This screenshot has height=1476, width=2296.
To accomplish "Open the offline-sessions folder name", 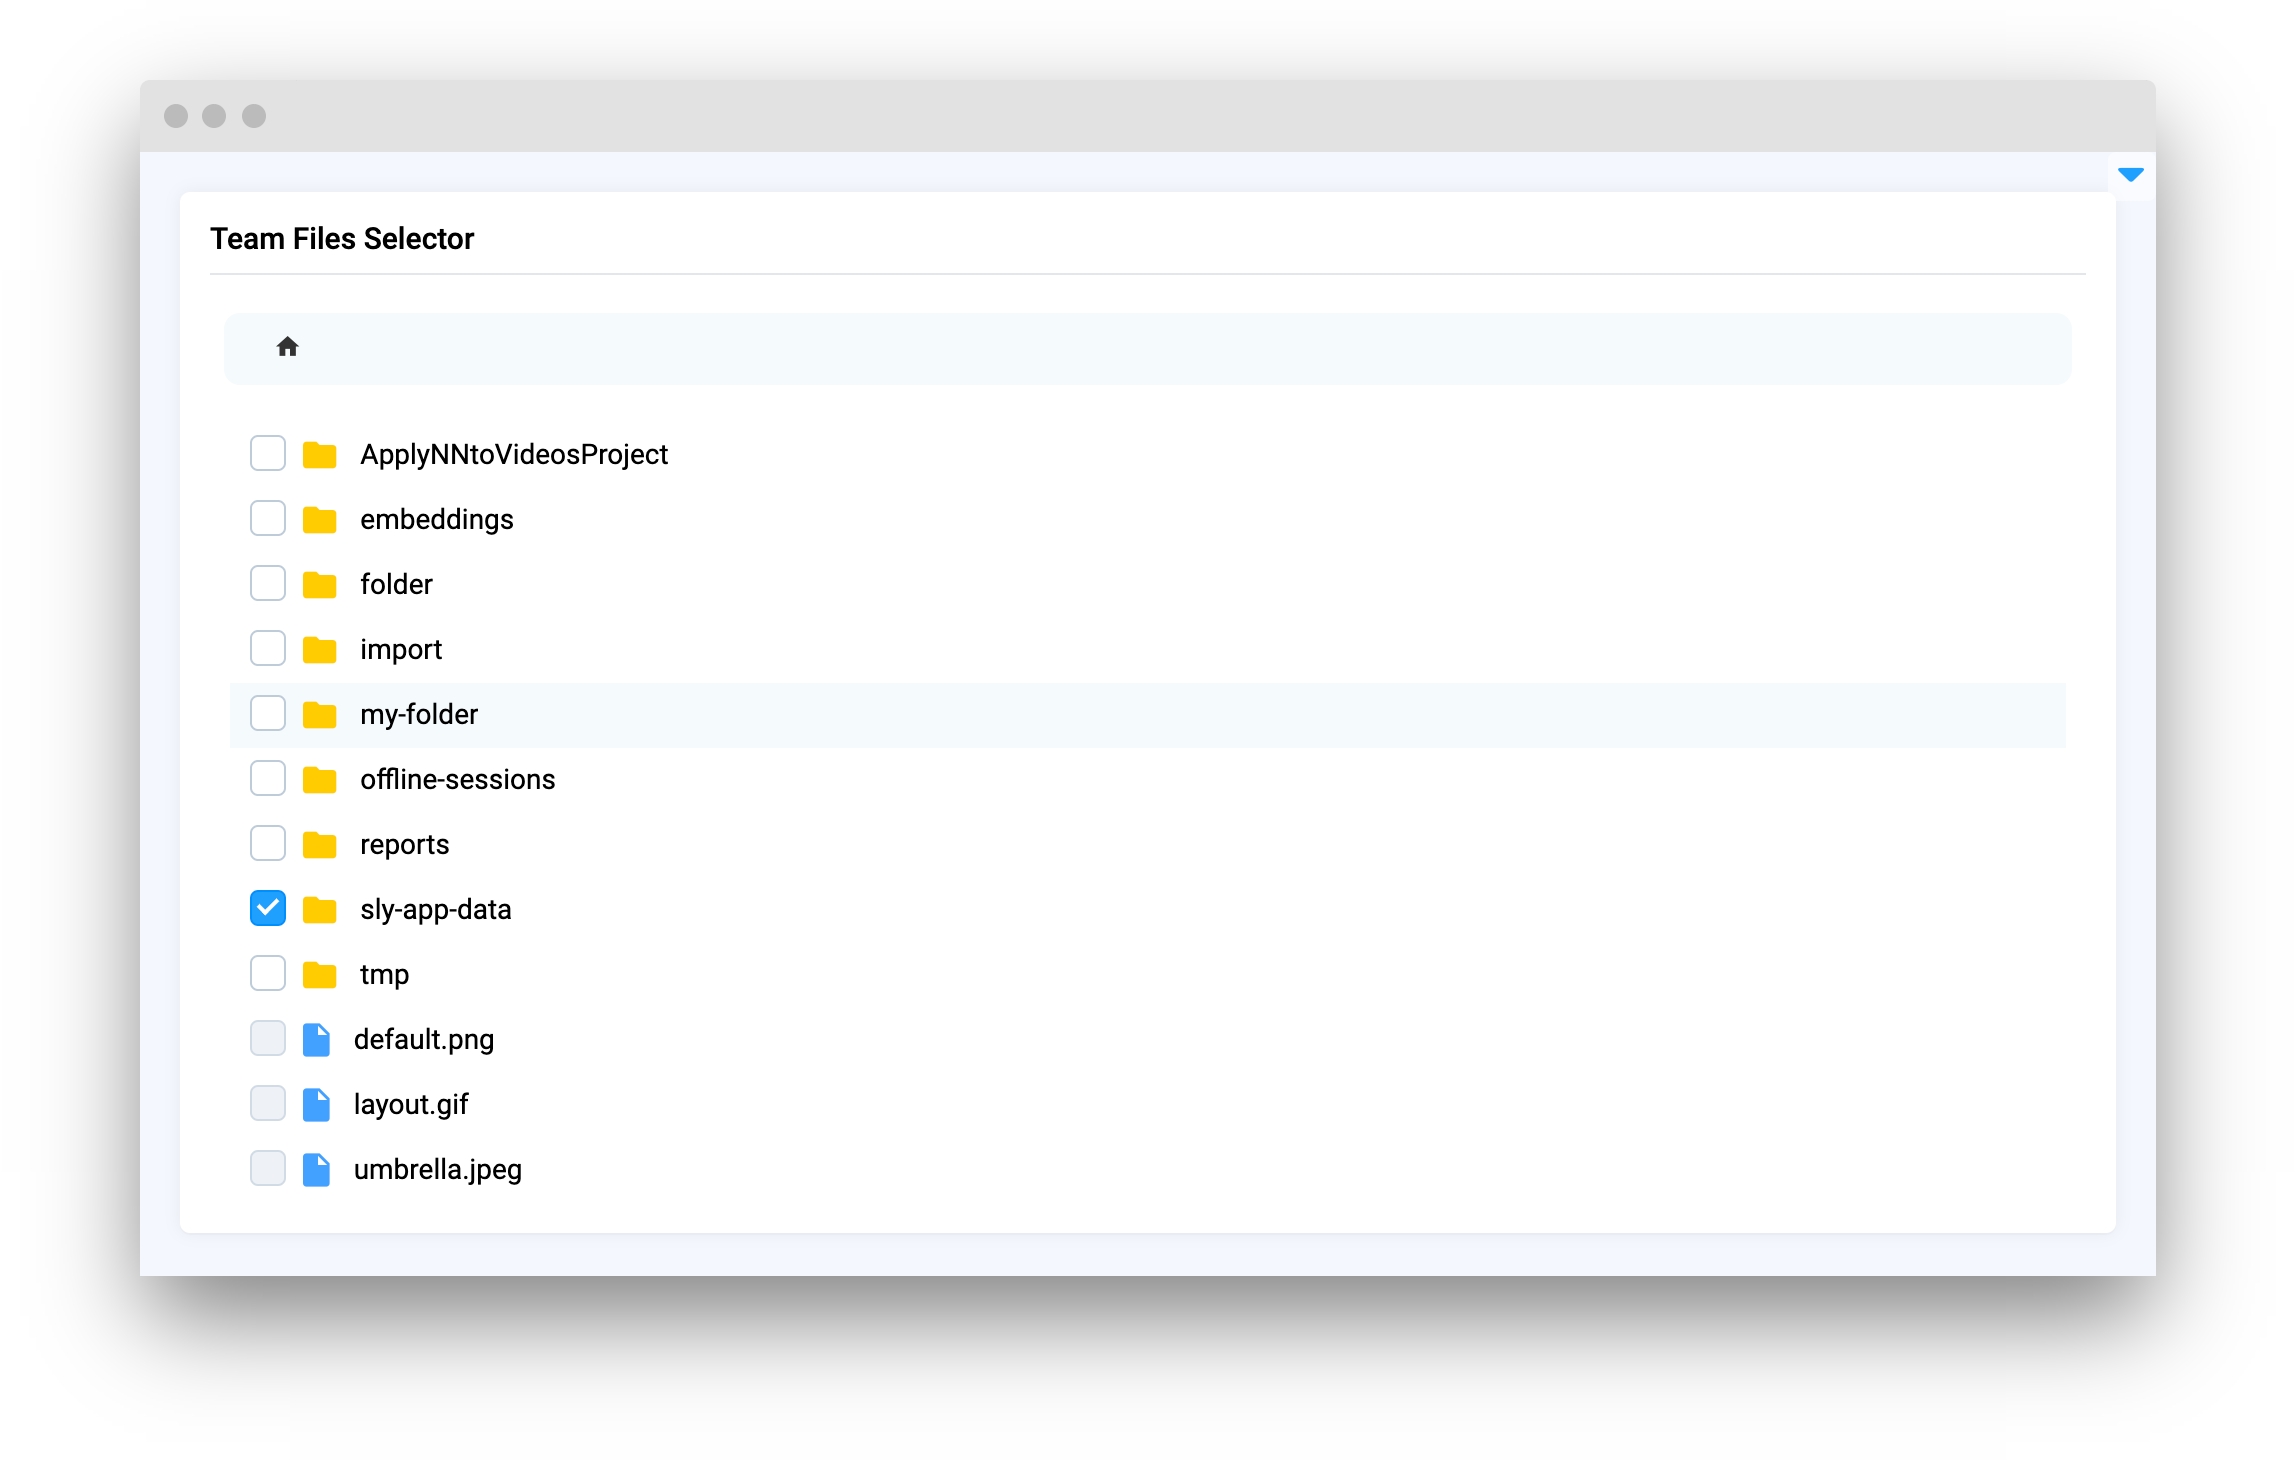I will [458, 779].
